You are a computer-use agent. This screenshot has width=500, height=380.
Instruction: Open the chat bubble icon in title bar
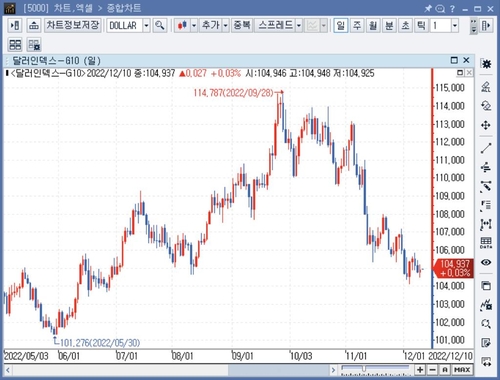[x=440, y=8]
